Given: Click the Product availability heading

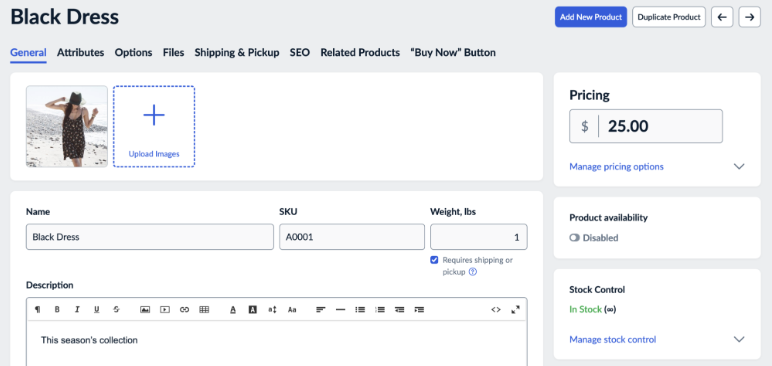Looking at the screenshot, I should point(609,217).
